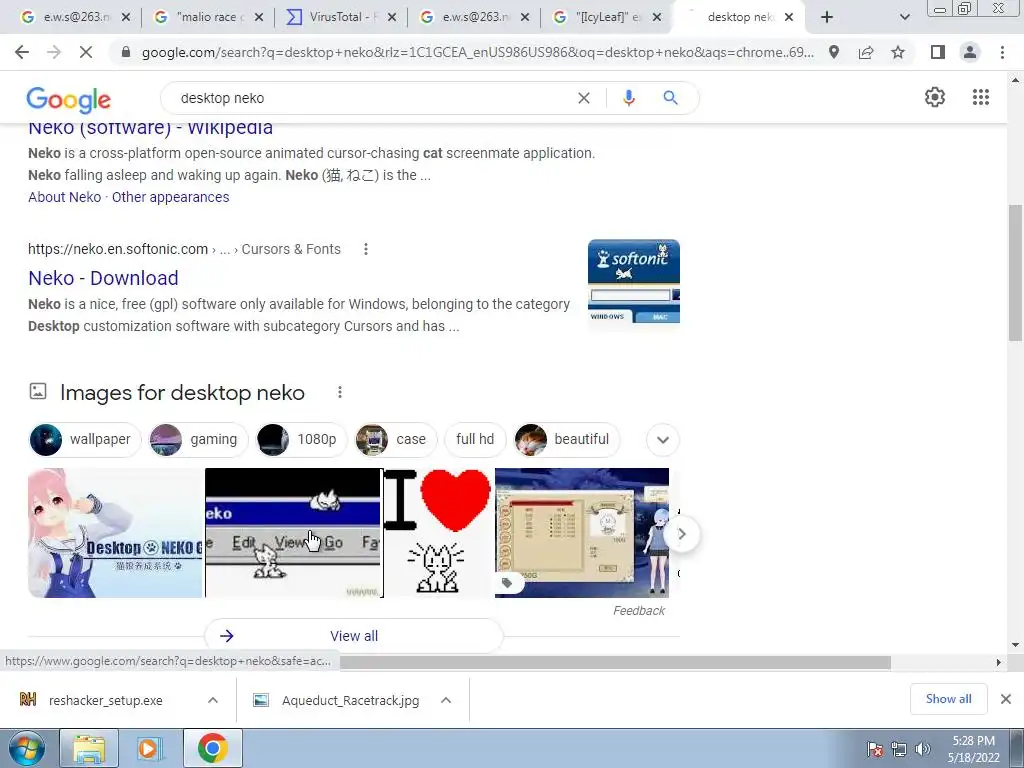
Task: Open options for Aqueduct_Racetrack.jpg download
Action: pyautogui.click(x=446, y=700)
